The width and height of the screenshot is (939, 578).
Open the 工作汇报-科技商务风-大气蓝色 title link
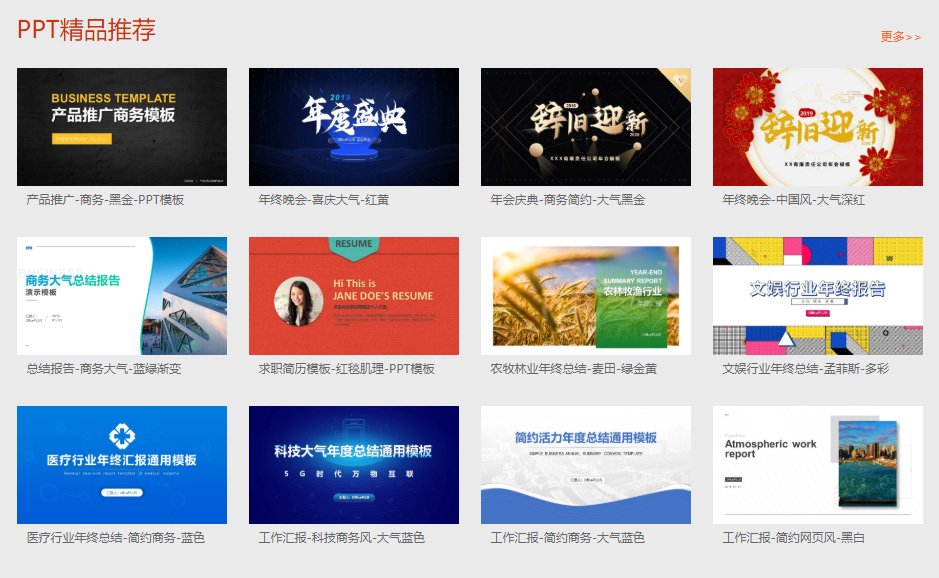click(342, 538)
